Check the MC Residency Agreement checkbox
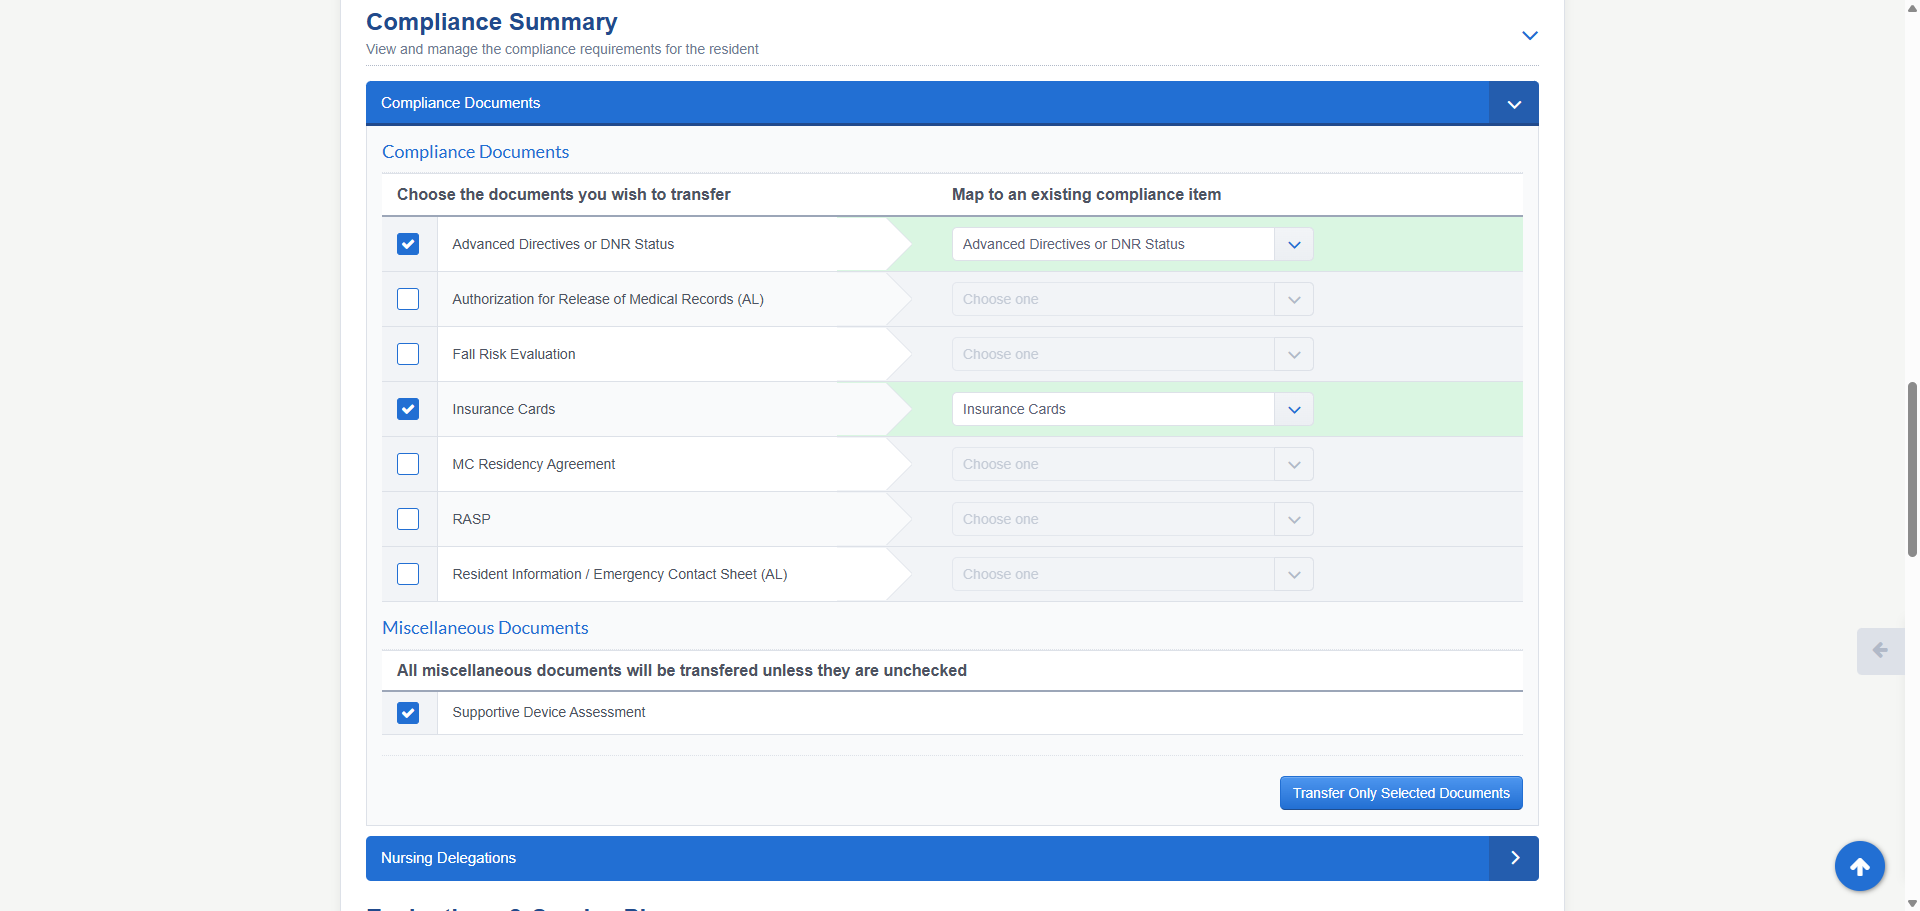 point(408,464)
